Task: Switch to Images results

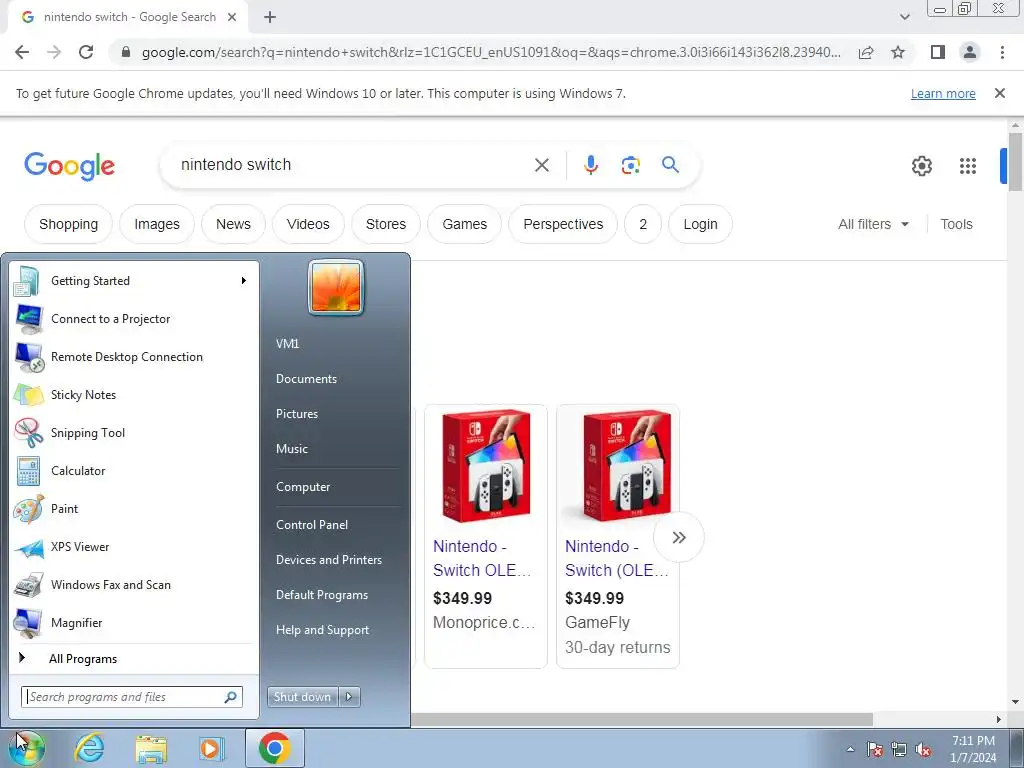Action: coord(157,224)
